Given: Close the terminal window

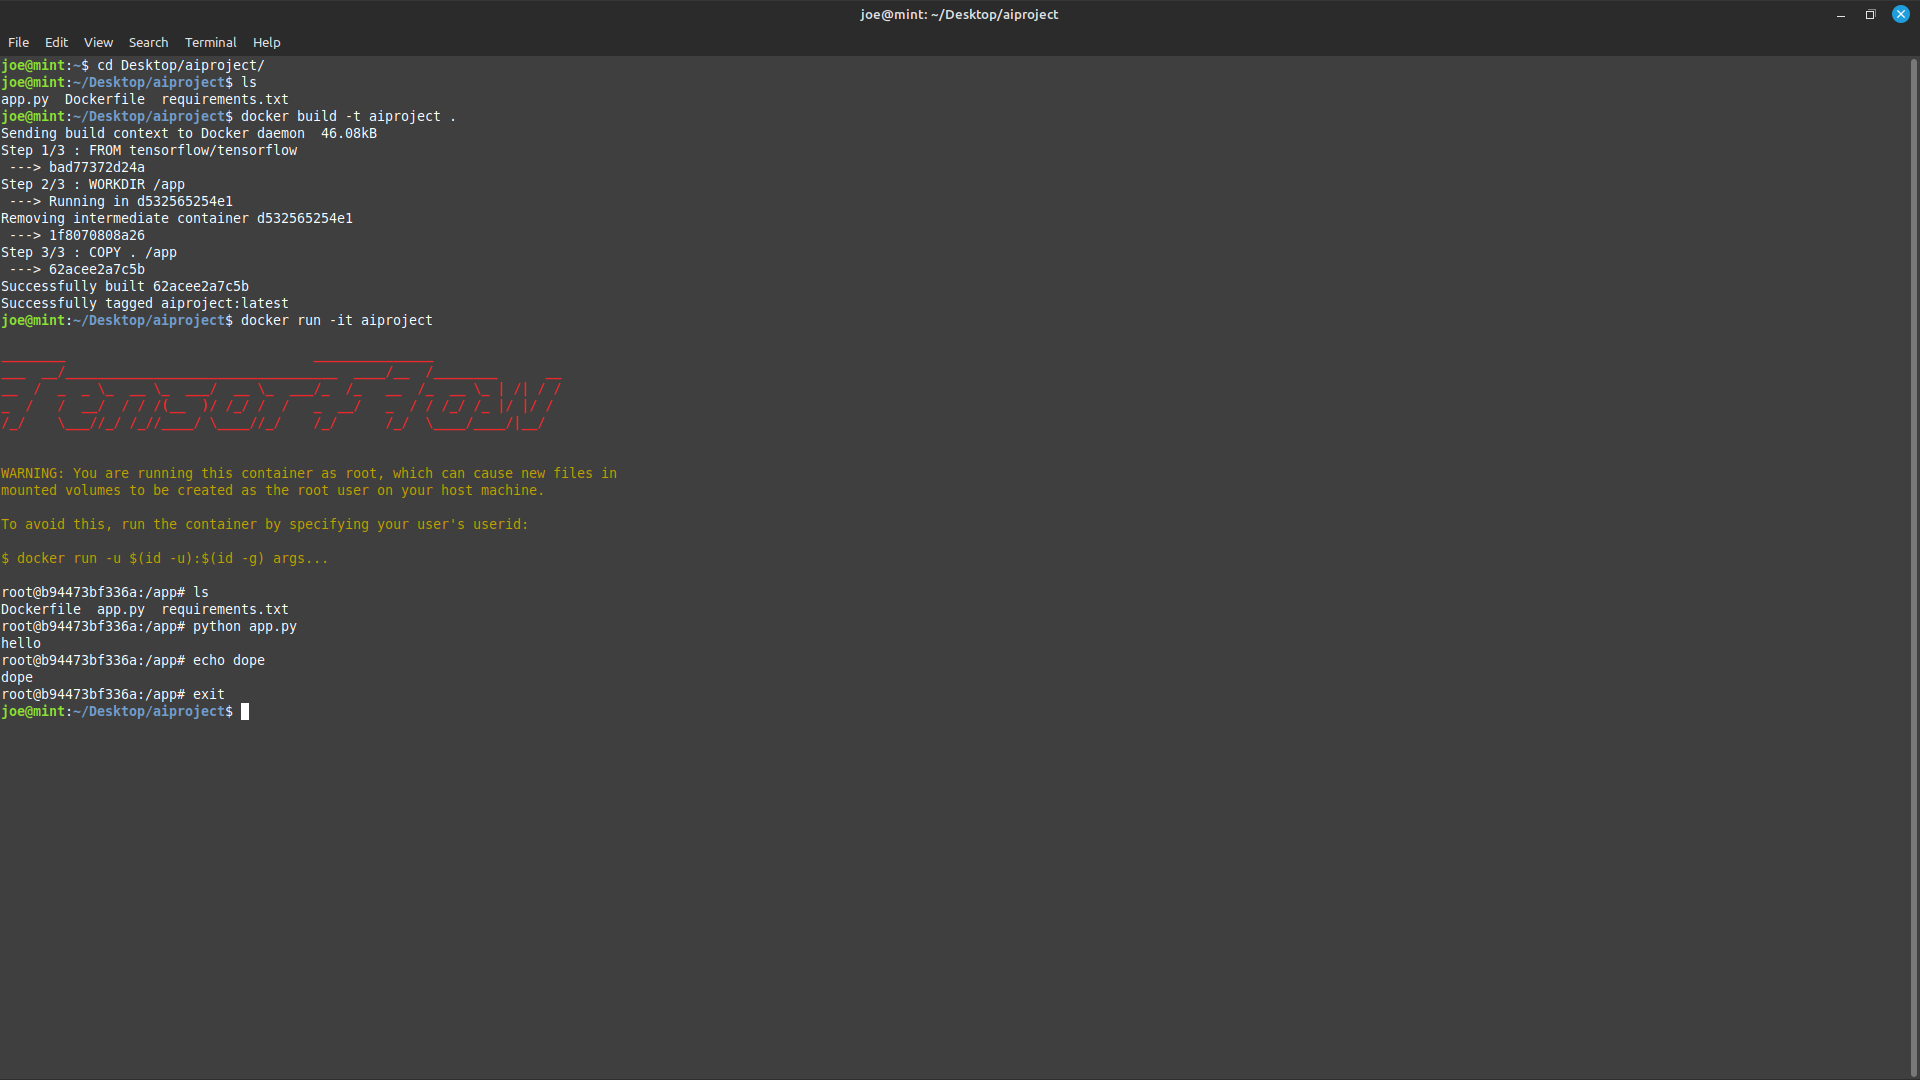Looking at the screenshot, I should coord(1900,14).
